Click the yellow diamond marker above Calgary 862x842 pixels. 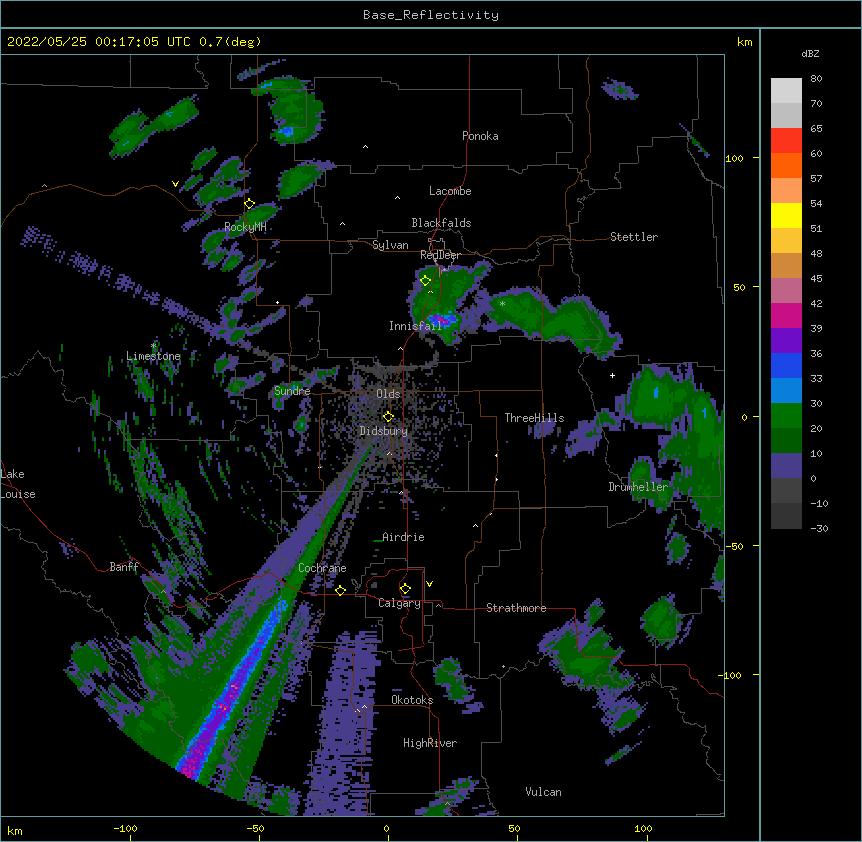[405, 589]
